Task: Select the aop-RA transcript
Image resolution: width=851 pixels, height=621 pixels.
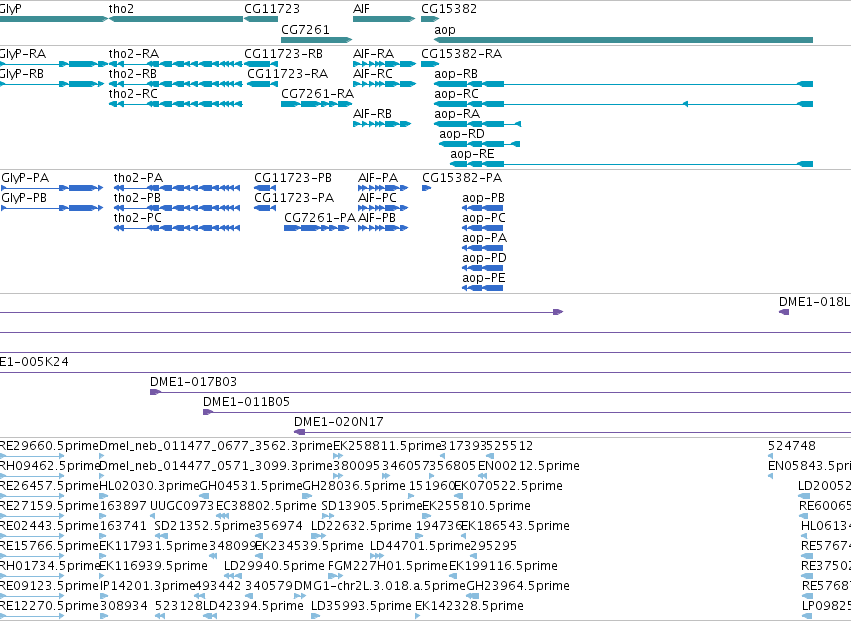Action: click(x=478, y=124)
